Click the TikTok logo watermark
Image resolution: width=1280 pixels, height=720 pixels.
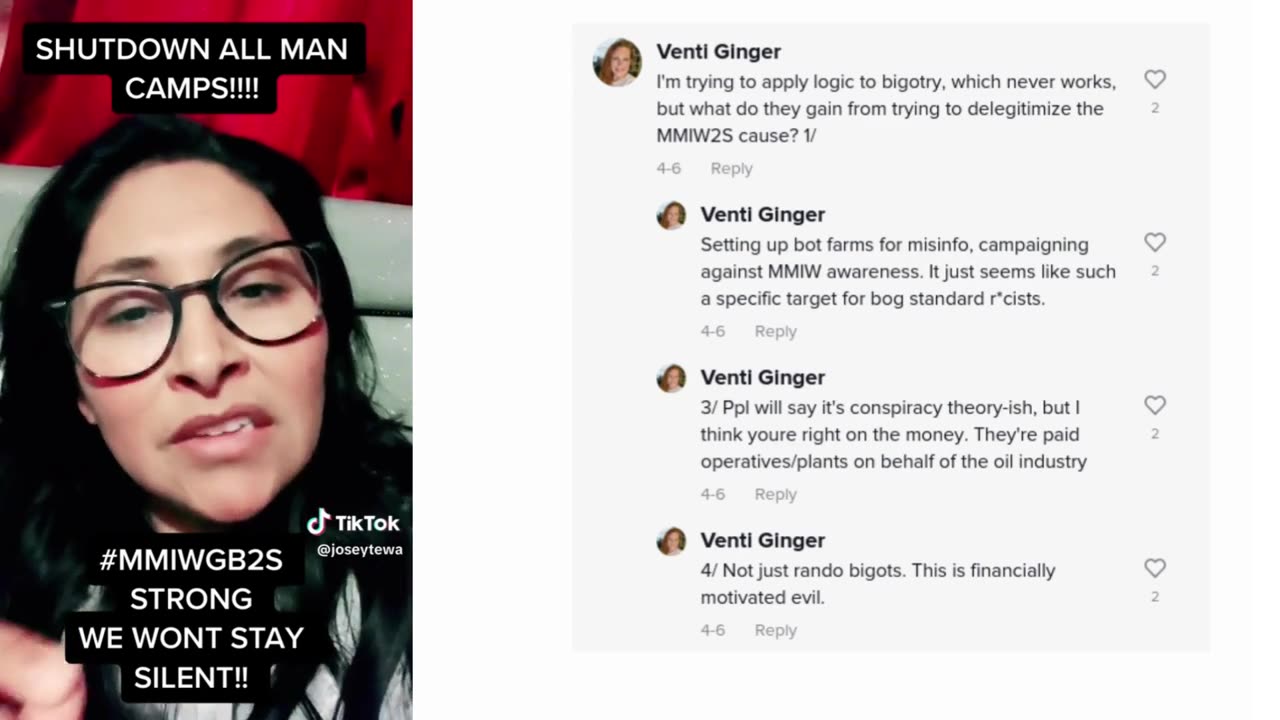[x=353, y=522]
